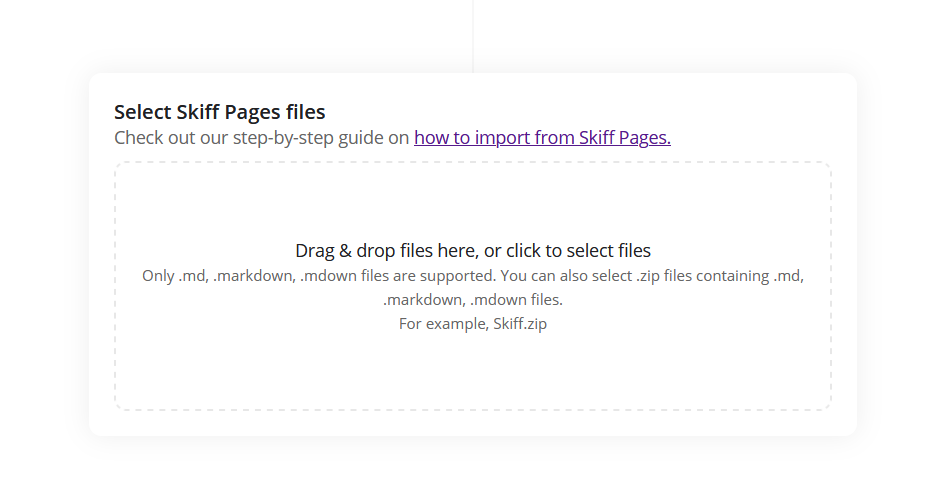Image resolution: width=944 pixels, height=488 pixels.
Task: Click the 'You can also select .zip files' sentence
Action: 600,276
